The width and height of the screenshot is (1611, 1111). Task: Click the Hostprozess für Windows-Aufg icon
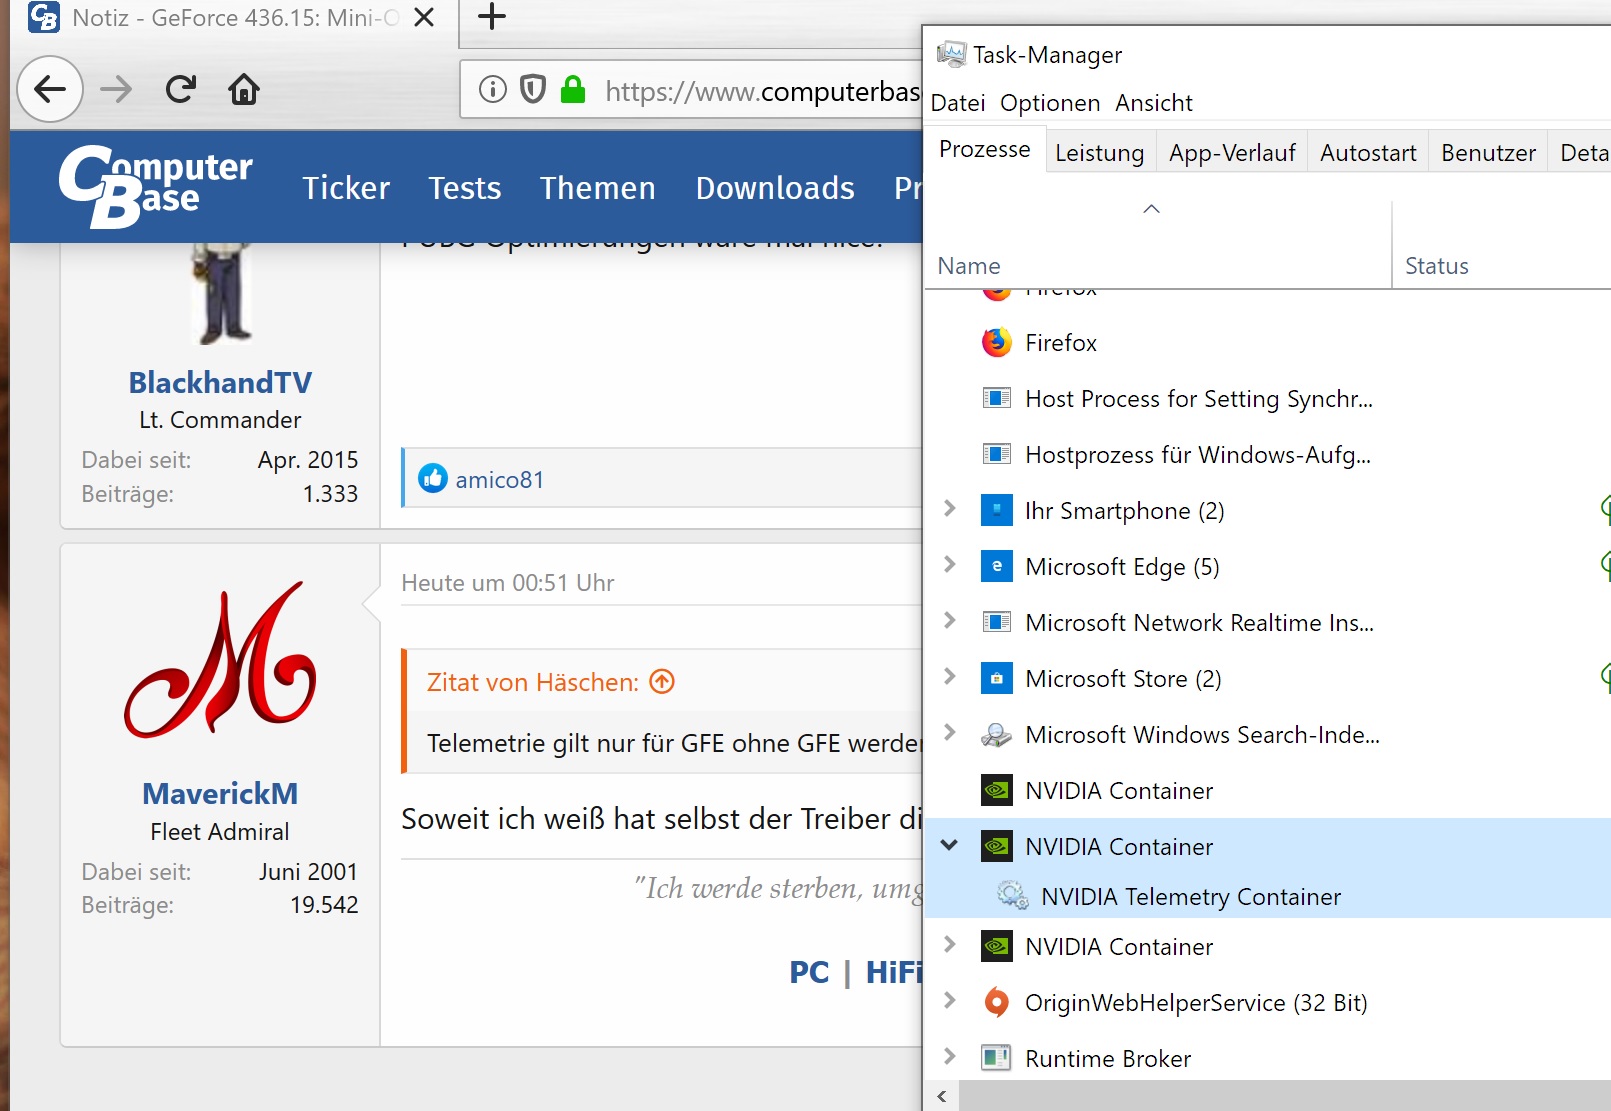(997, 455)
